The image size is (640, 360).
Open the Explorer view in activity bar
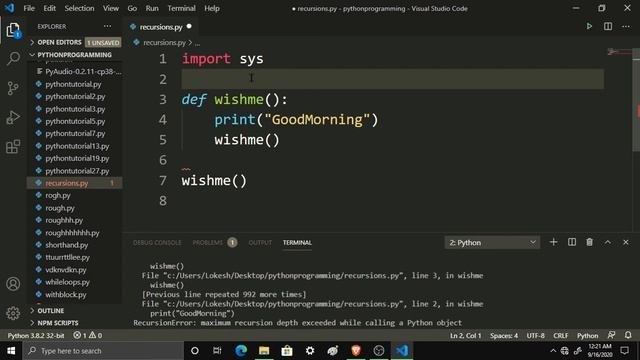point(13,30)
